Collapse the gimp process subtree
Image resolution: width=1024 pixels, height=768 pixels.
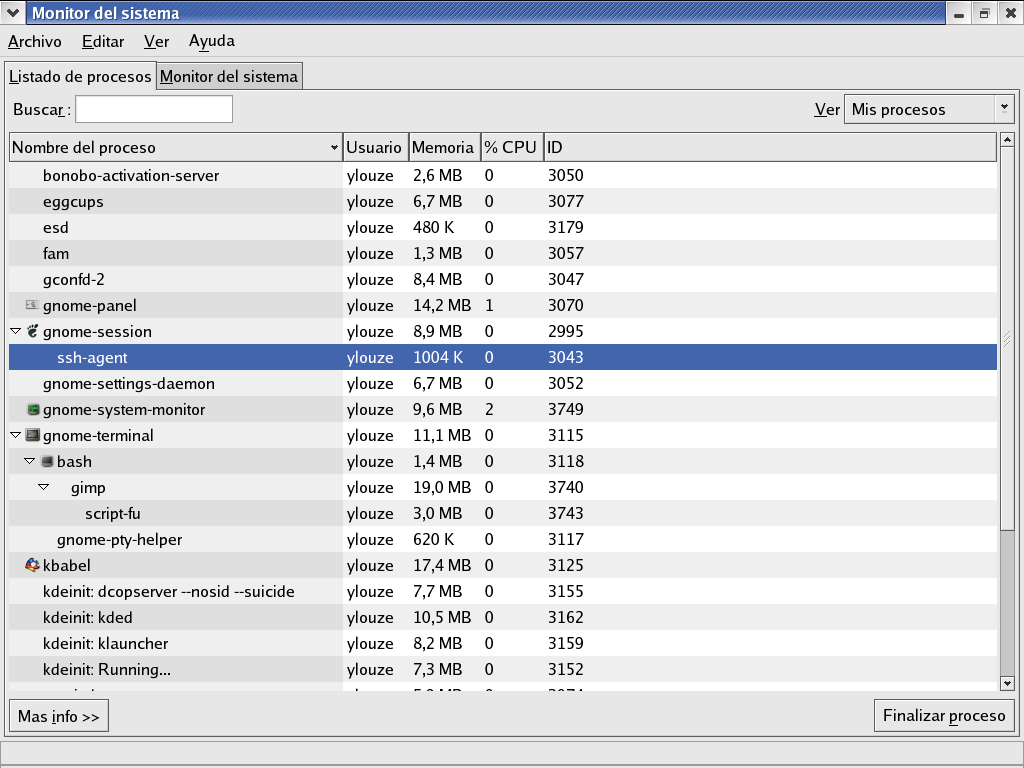pyautogui.click(x=44, y=487)
